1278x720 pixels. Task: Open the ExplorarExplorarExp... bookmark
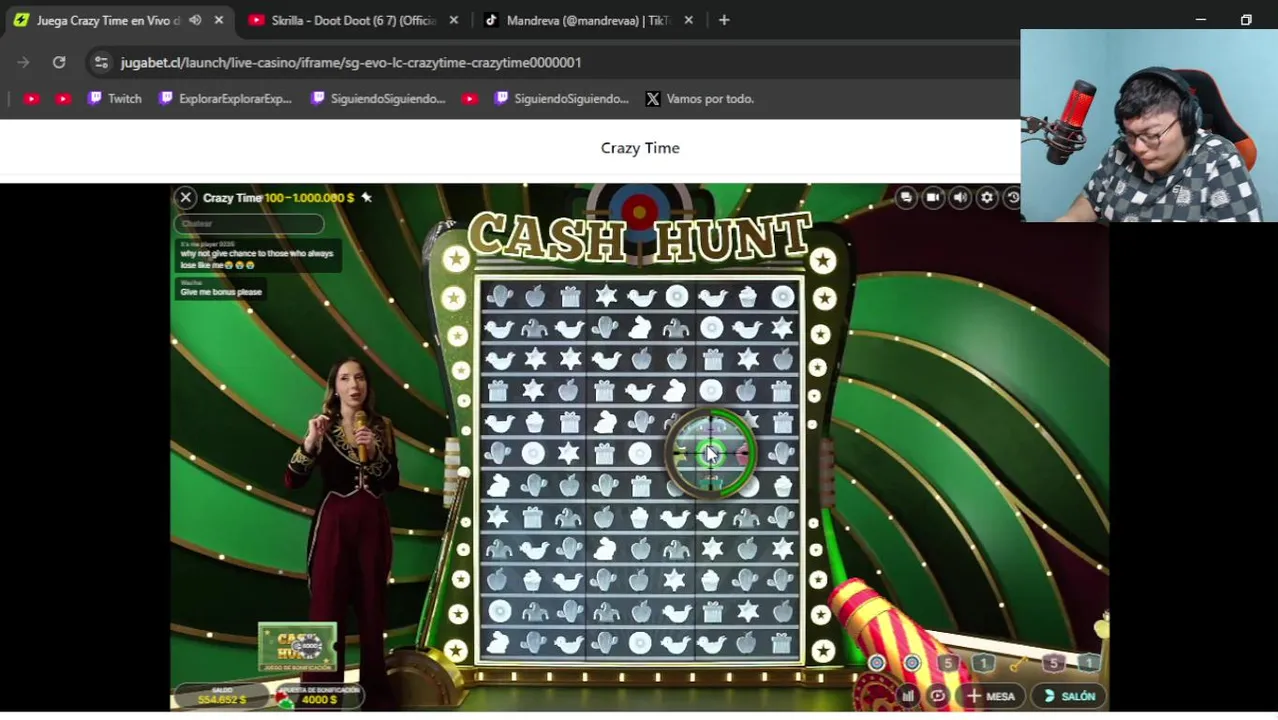click(225, 99)
